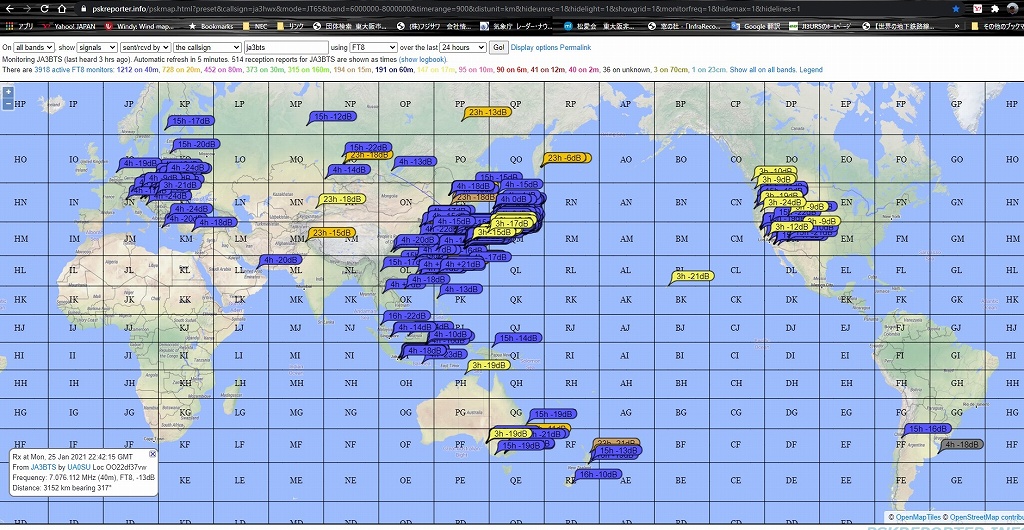
Task: Select the '191 on 60m' band link
Action: (394, 70)
